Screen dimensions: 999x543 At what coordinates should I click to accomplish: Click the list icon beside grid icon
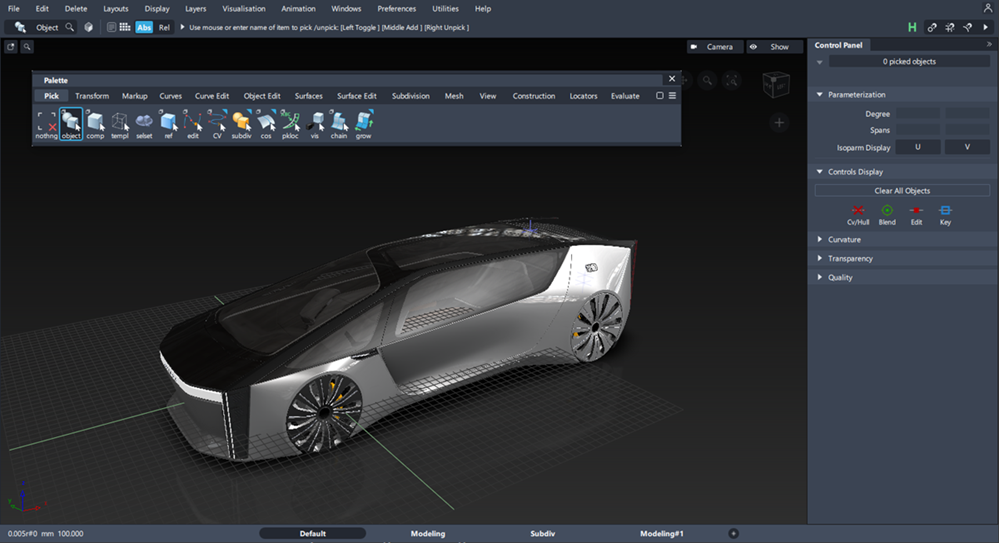coord(111,27)
